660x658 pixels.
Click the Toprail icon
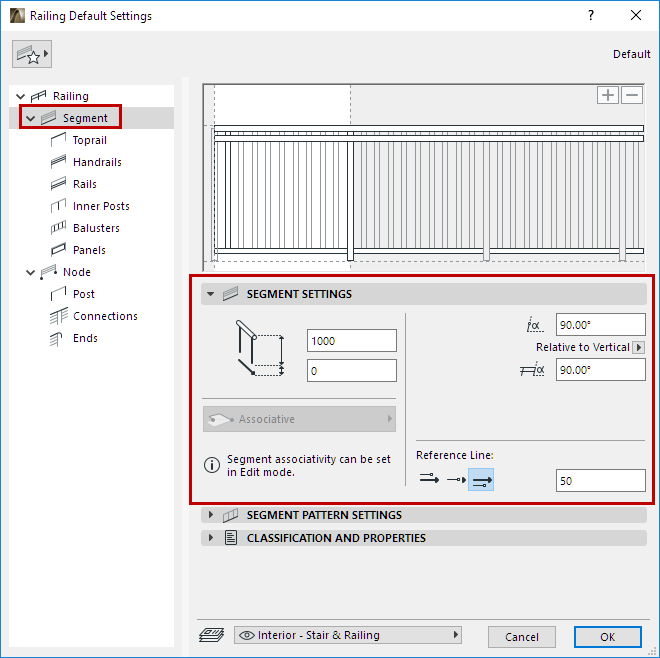pyautogui.click(x=58, y=140)
